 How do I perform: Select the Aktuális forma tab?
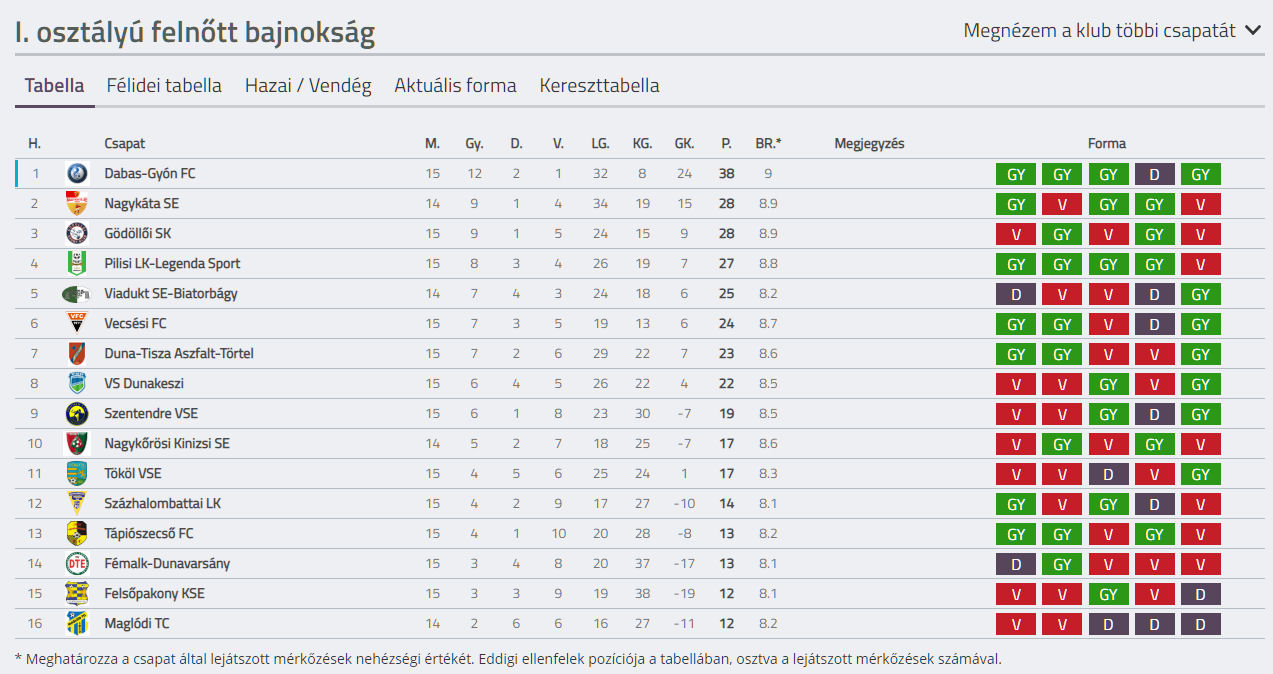(x=455, y=86)
